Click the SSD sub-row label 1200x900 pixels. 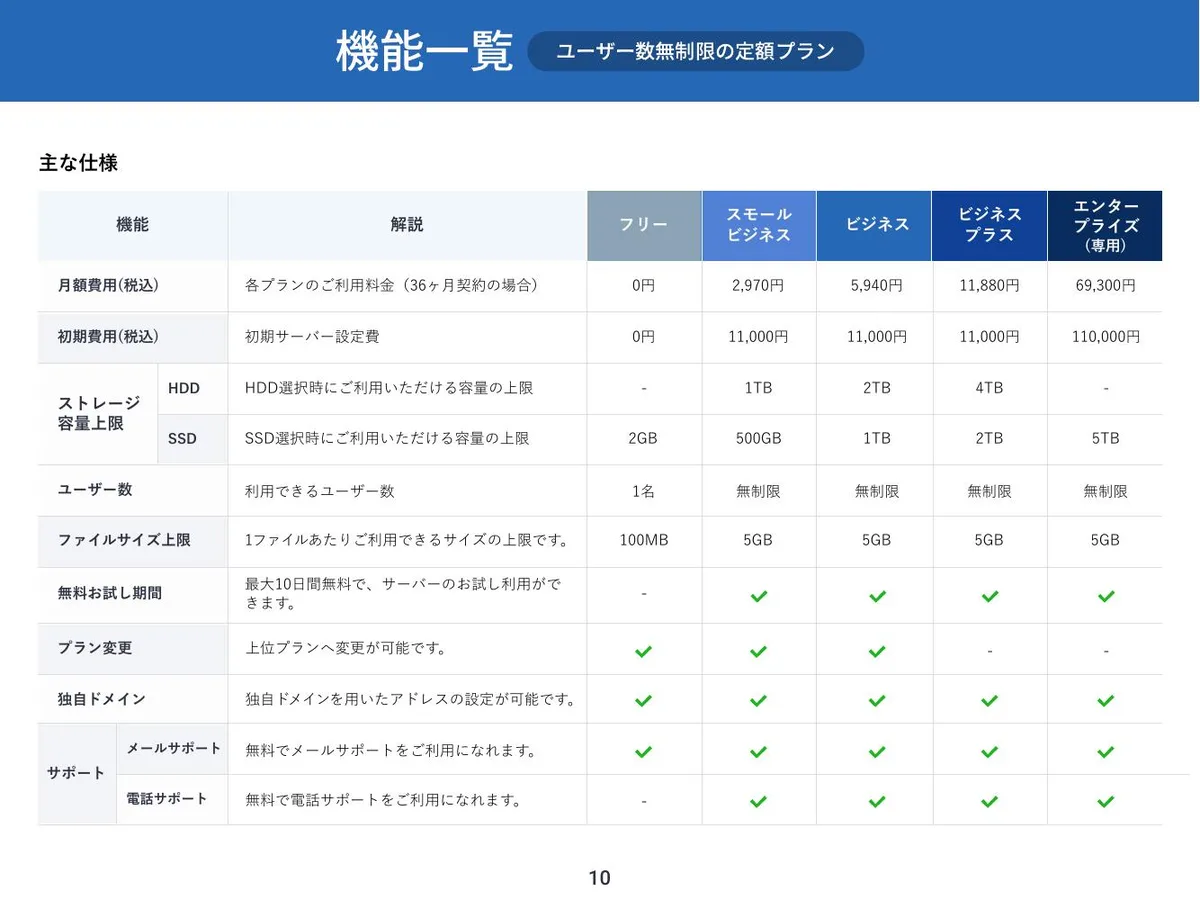click(x=183, y=439)
